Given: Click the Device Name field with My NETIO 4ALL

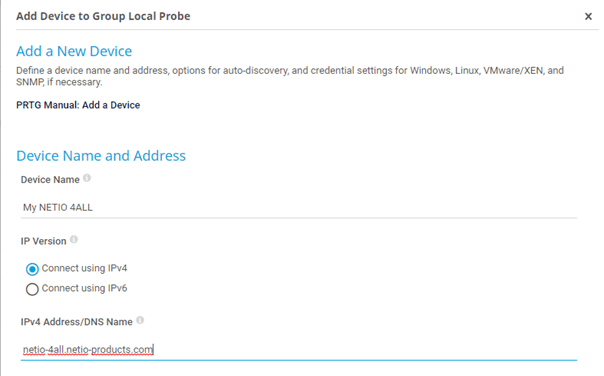Looking at the screenshot, I should [x=299, y=208].
